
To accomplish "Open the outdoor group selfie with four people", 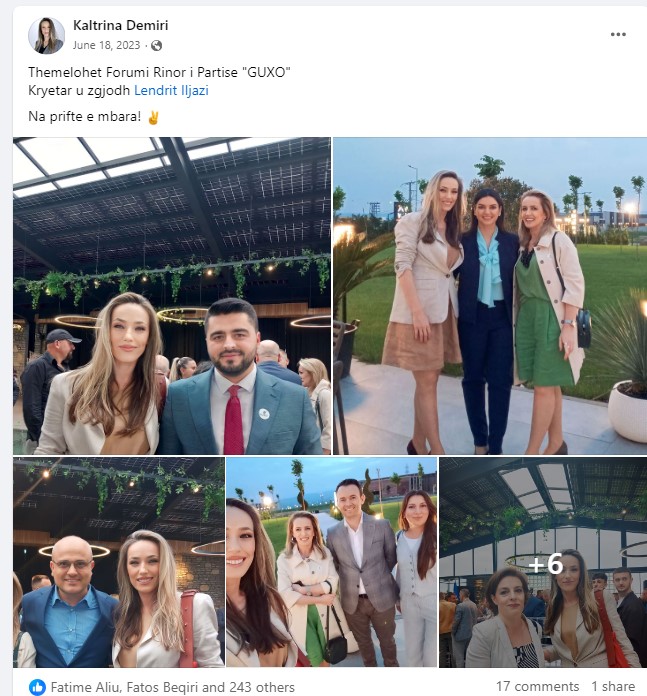I will (x=331, y=562).
